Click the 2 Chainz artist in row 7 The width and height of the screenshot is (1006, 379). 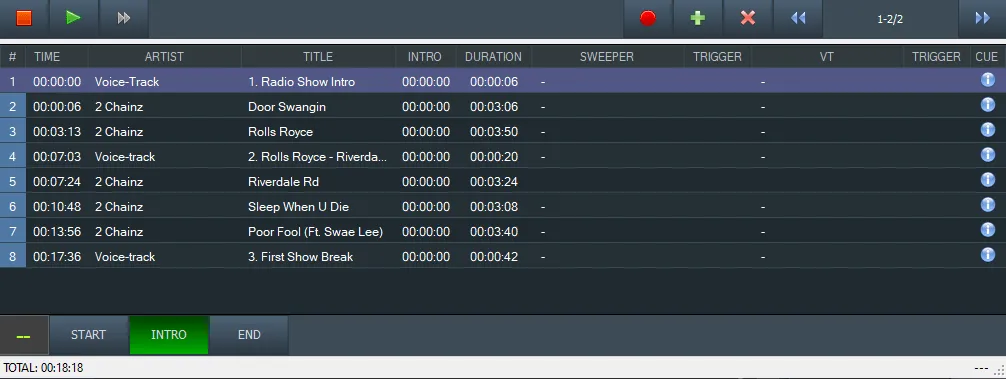click(x=119, y=232)
